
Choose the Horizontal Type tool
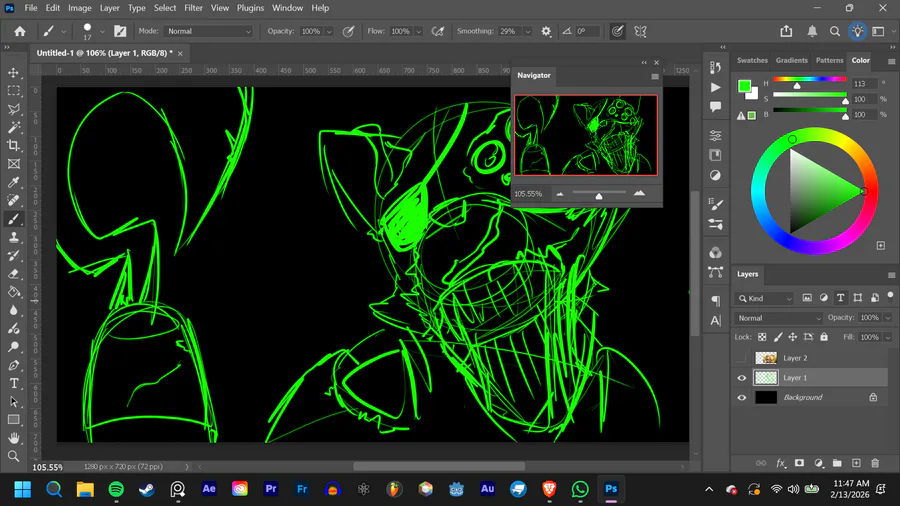click(x=14, y=383)
